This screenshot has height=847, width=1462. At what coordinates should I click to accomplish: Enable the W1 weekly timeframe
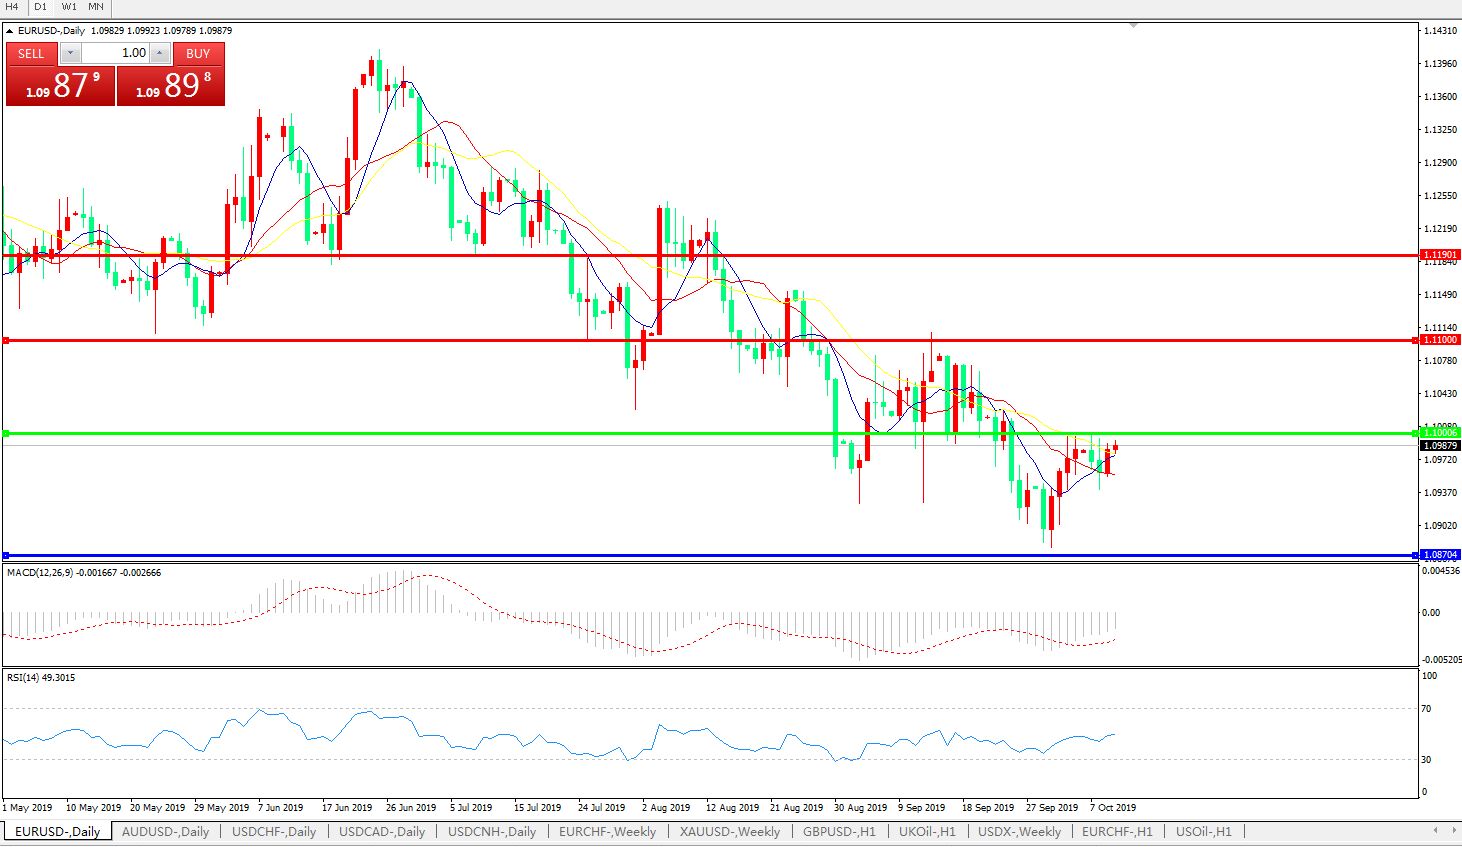pos(69,6)
